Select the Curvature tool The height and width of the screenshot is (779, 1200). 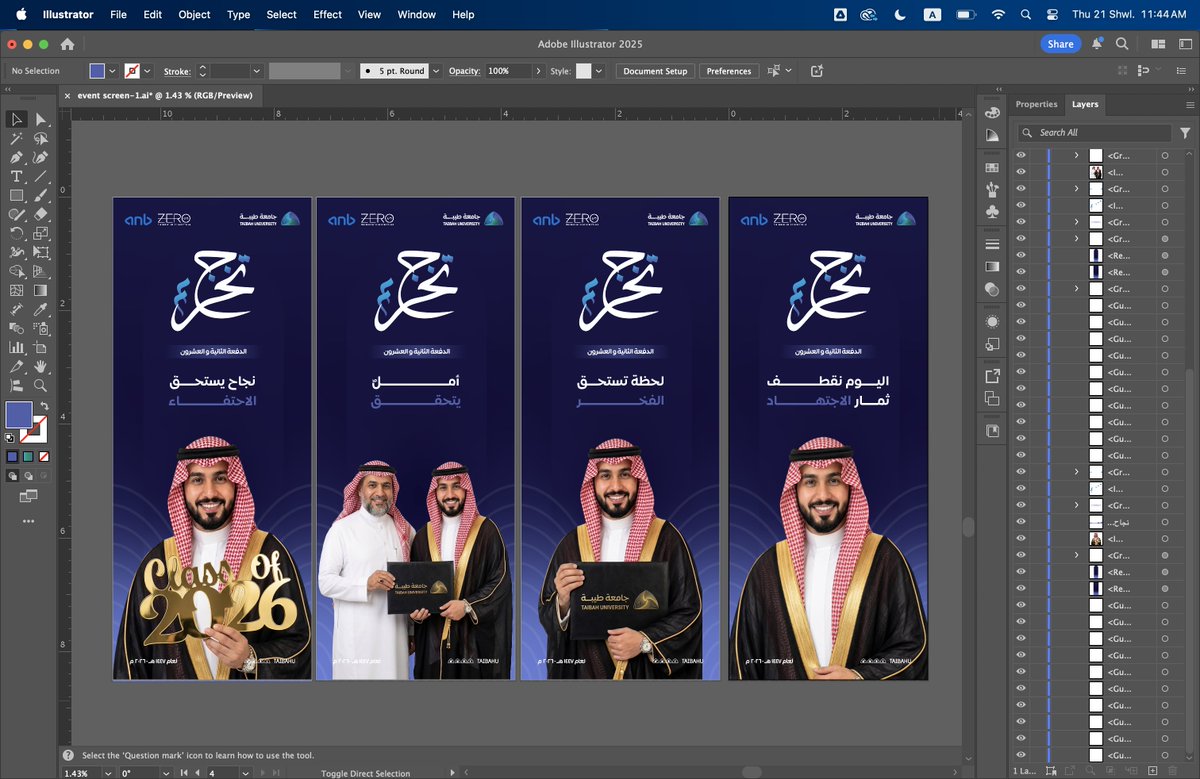(x=41, y=158)
